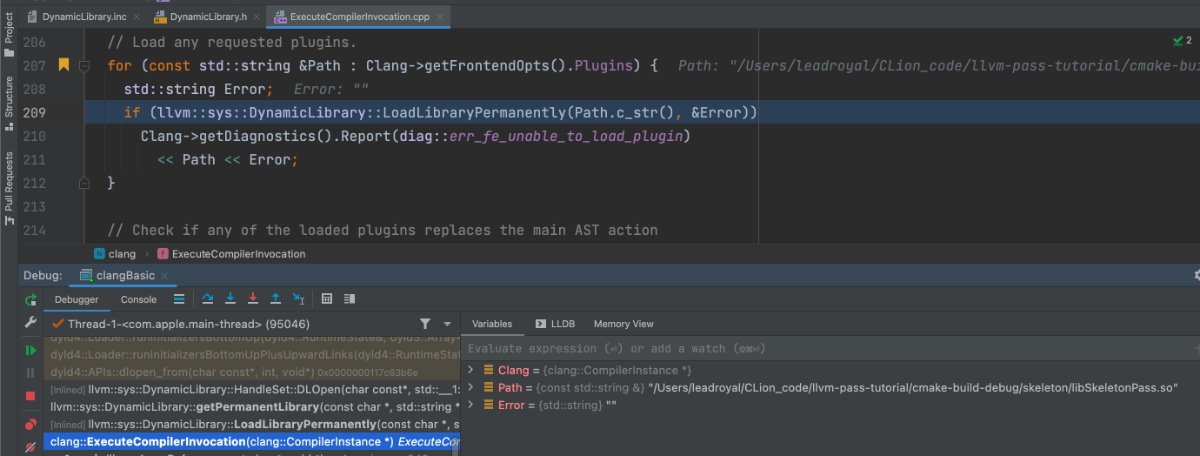The height and width of the screenshot is (456, 1200).
Task: Rerun clangBasic debug session
Action: click(x=31, y=299)
